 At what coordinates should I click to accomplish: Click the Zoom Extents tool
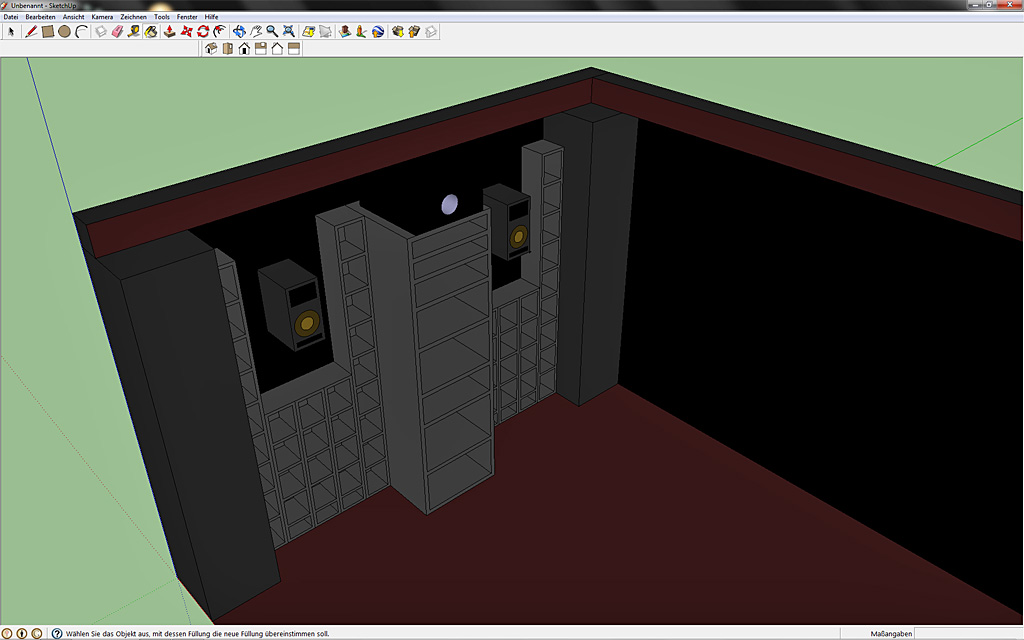pyautogui.click(x=289, y=32)
